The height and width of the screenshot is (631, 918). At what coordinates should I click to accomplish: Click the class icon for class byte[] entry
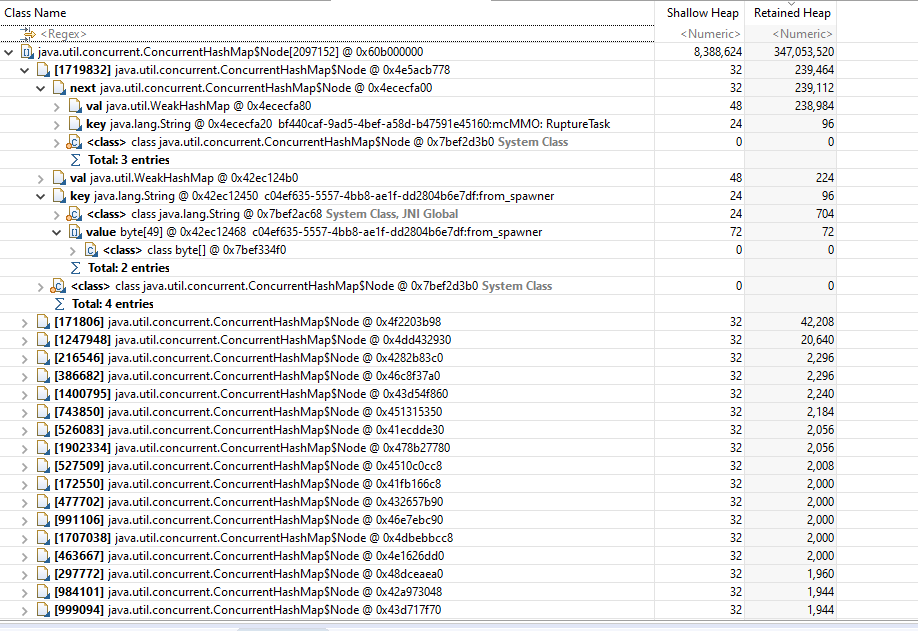pos(90,249)
